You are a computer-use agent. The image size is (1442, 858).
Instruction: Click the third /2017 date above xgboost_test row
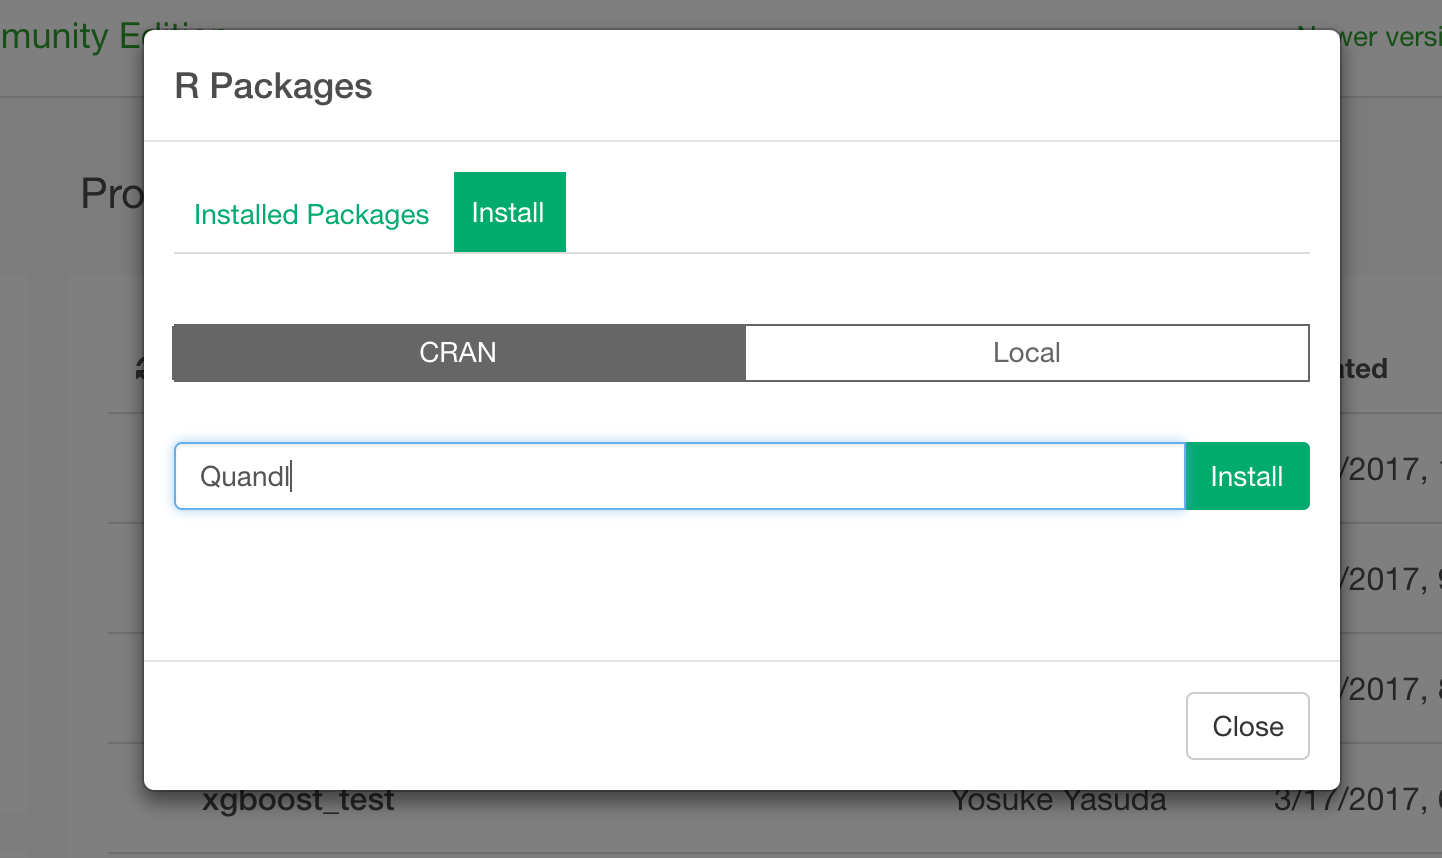pyautogui.click(x=1385, y=689)
